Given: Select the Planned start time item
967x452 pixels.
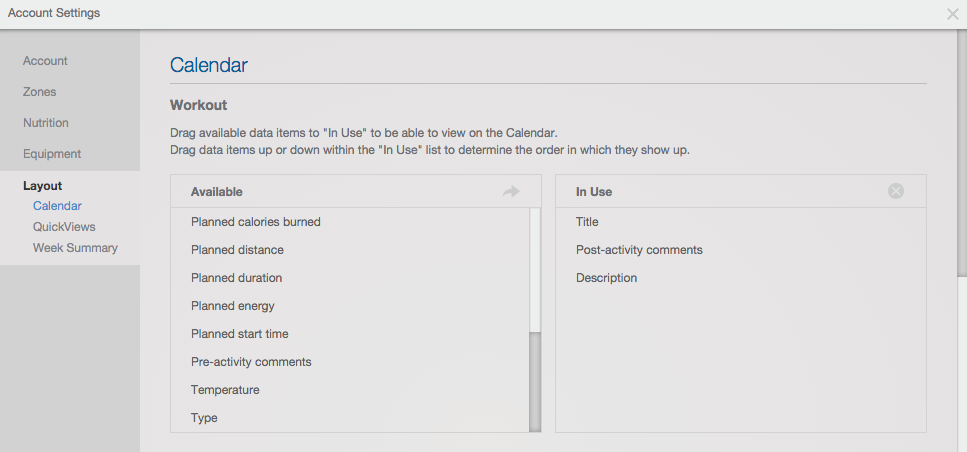Looking at the screenshot, I should (x=350, y=334).
